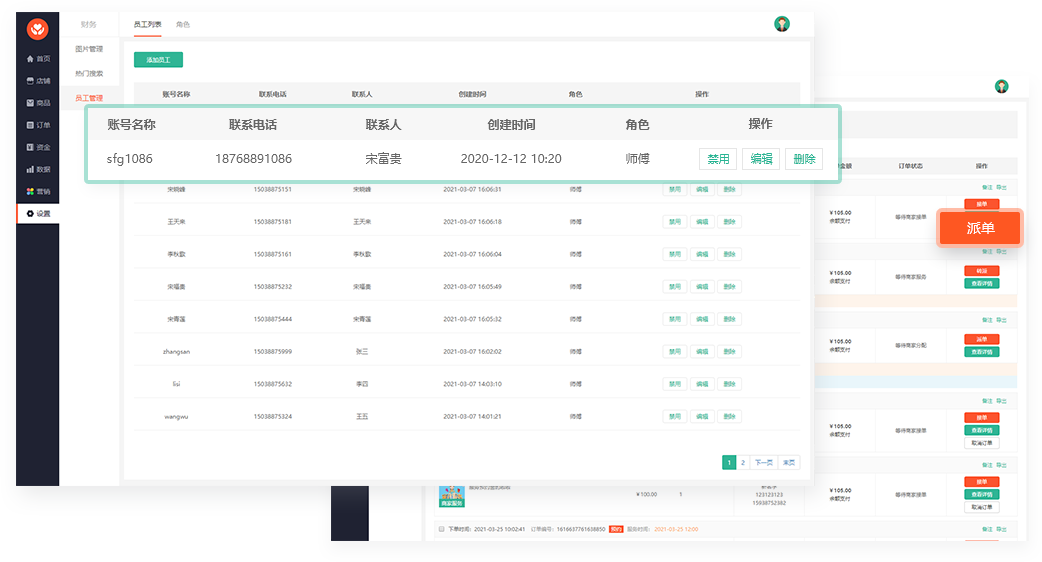Select the 员工列表 tab
The height and width of the screenshot is (562, 1042).
[147, 24]
